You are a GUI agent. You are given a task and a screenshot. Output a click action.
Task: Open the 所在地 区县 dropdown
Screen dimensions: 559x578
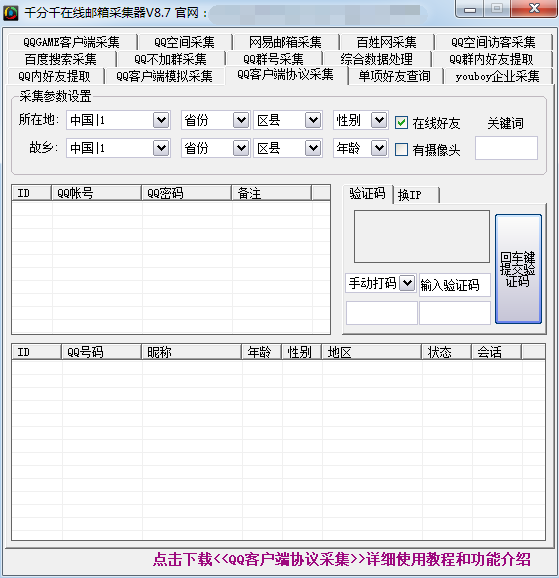[x=313, y=120]
